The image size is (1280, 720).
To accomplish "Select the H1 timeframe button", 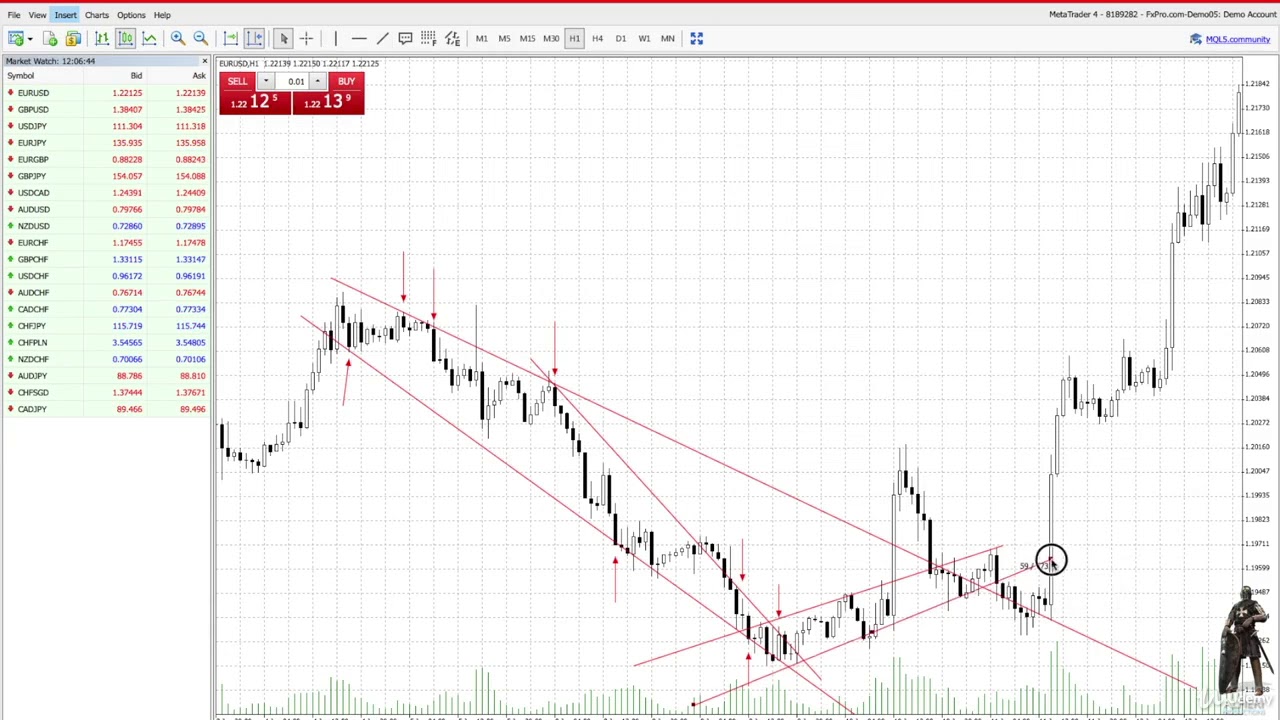I will point(574,38).
